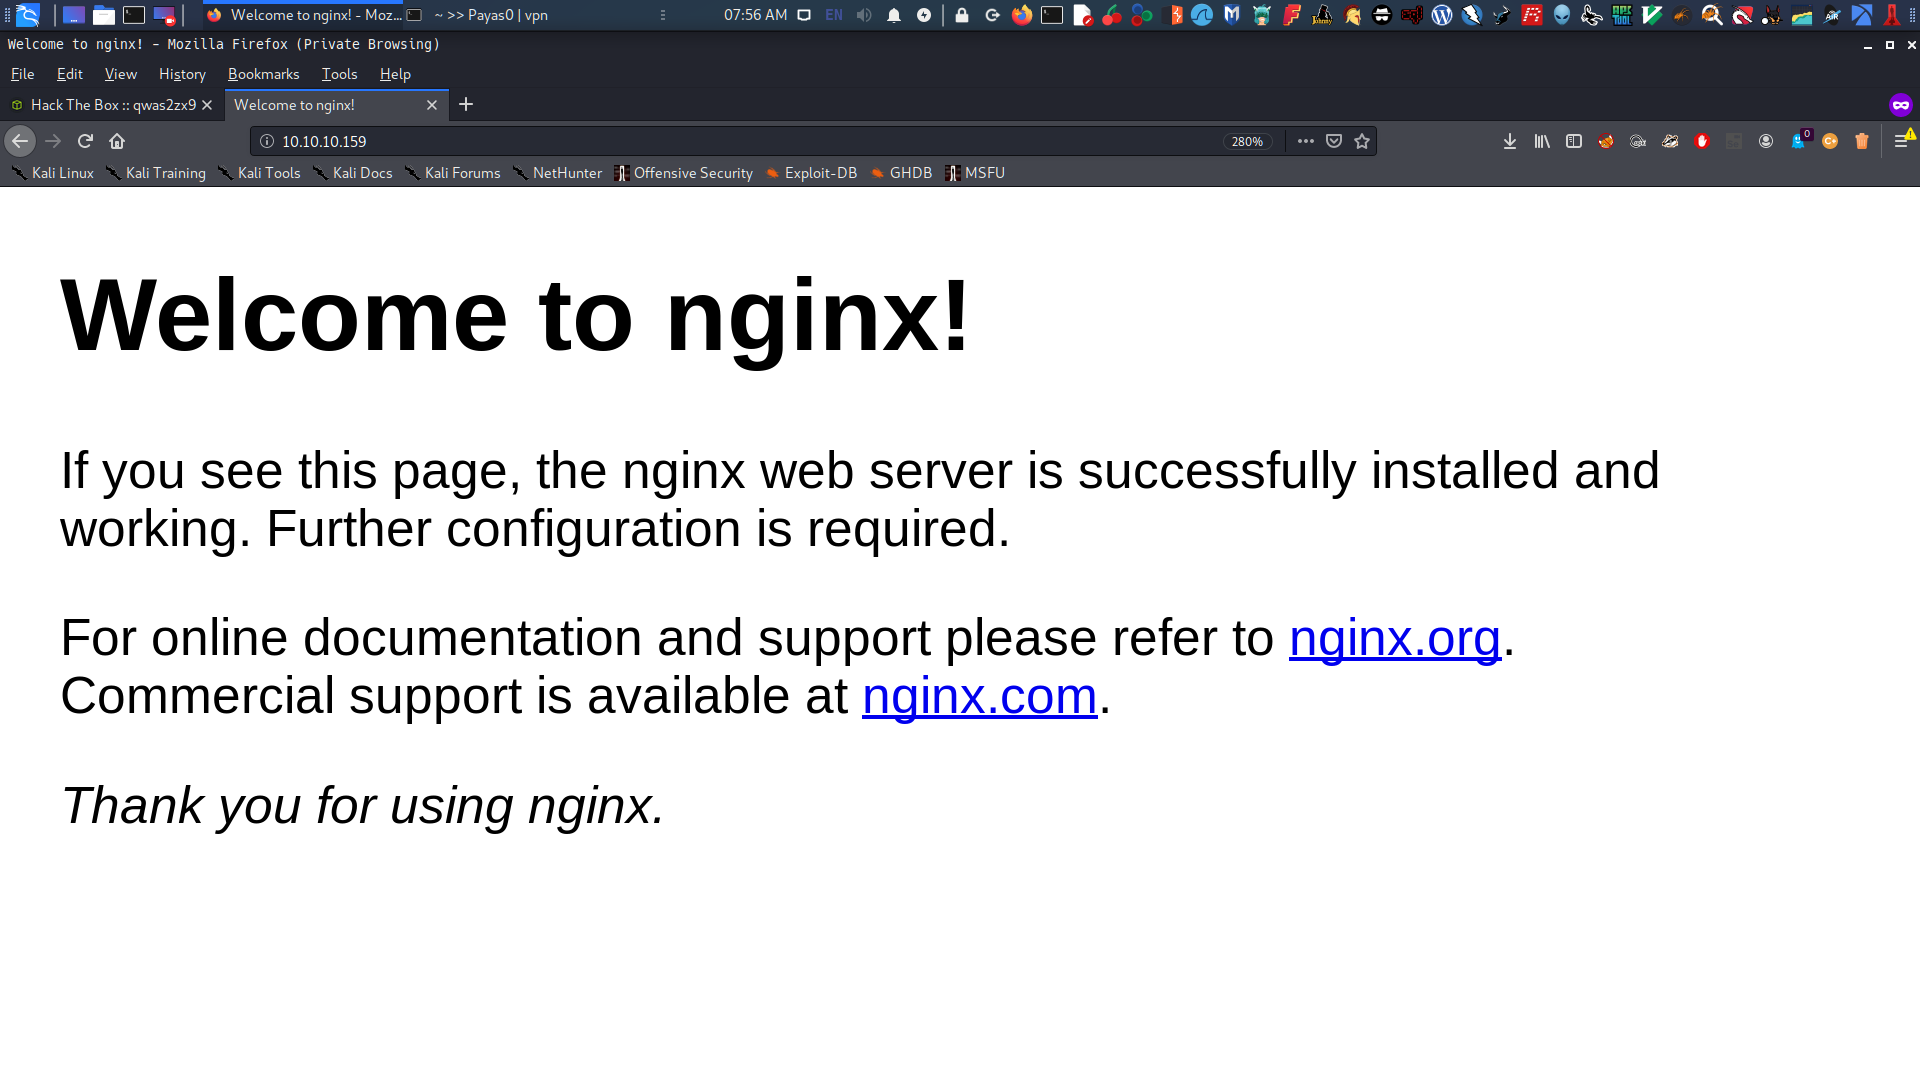Switch to the Hack The Box tab

point(111,105)
